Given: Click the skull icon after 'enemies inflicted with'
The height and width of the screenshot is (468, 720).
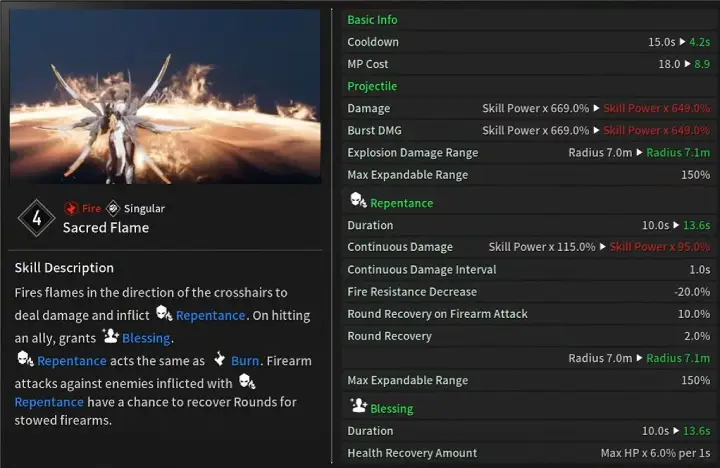Looking at the screenshot, I should click(246, 383).
